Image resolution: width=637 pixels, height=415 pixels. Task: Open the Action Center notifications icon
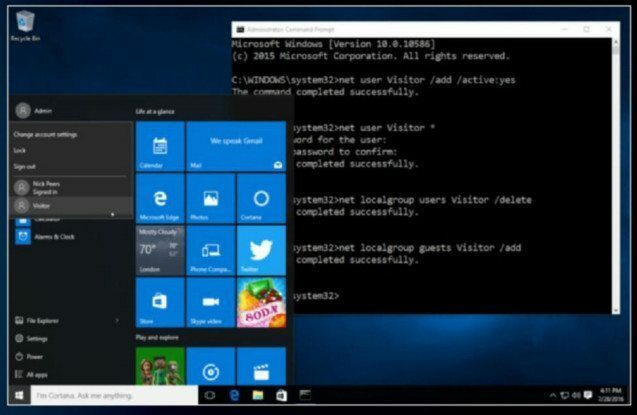tap(588, 395)
